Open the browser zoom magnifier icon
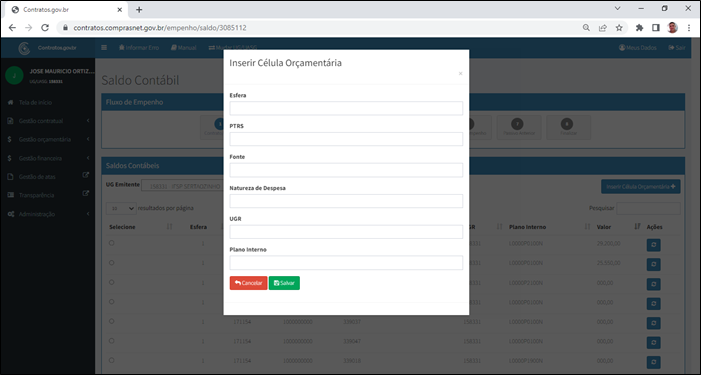The width and height of the screenshot is (701, 375). 586,28
